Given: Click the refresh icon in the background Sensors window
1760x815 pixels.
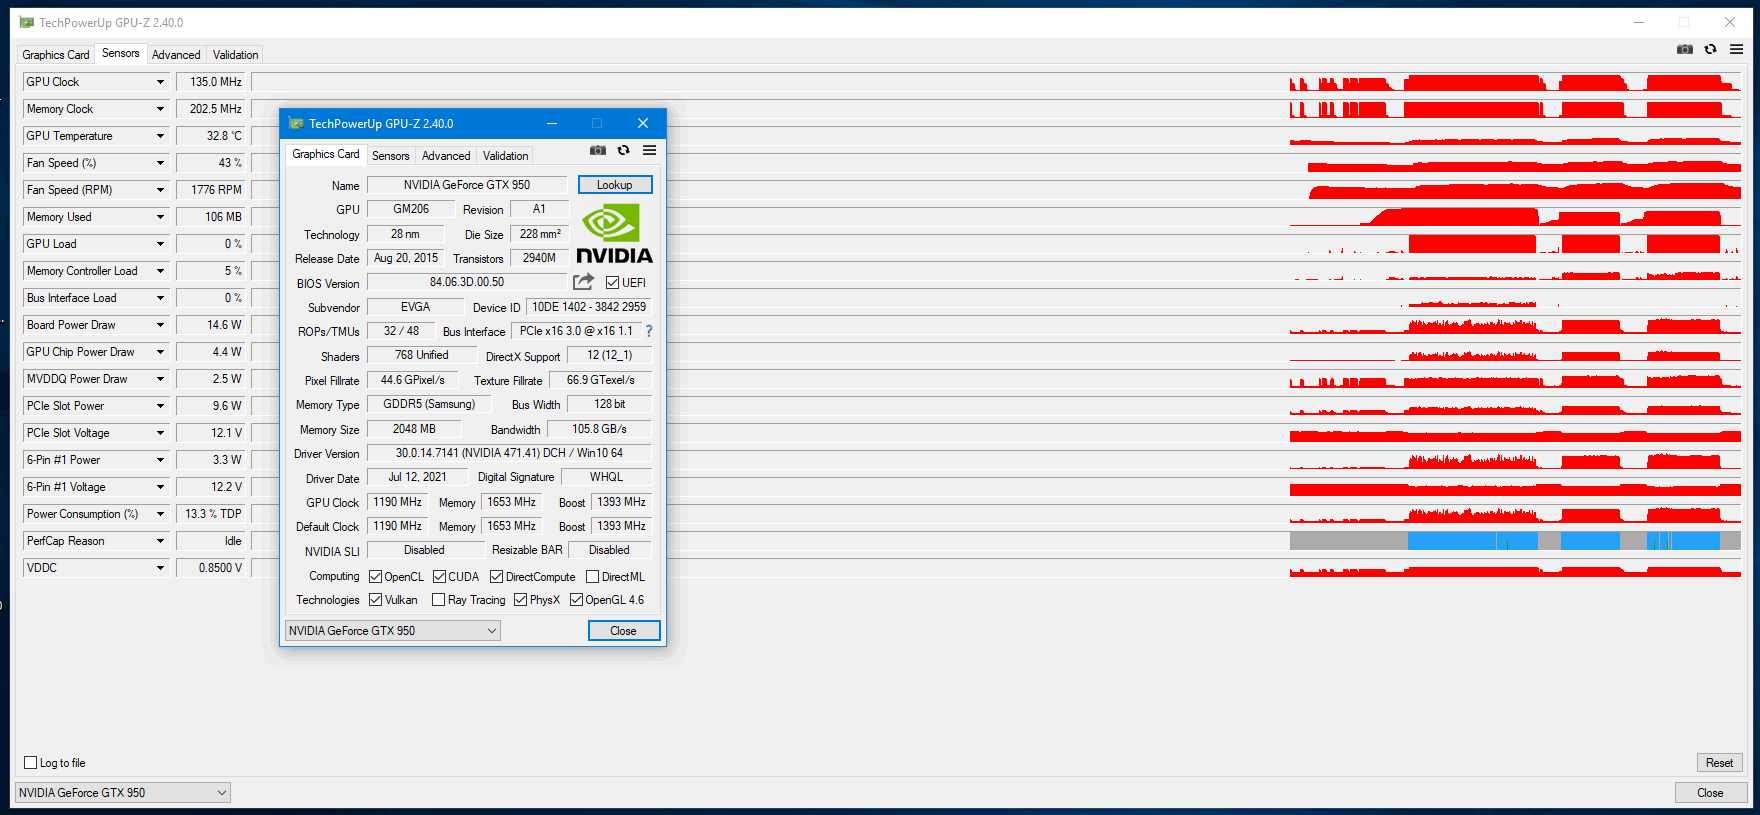Looking at the screenshot, I should coord(1711,49).
